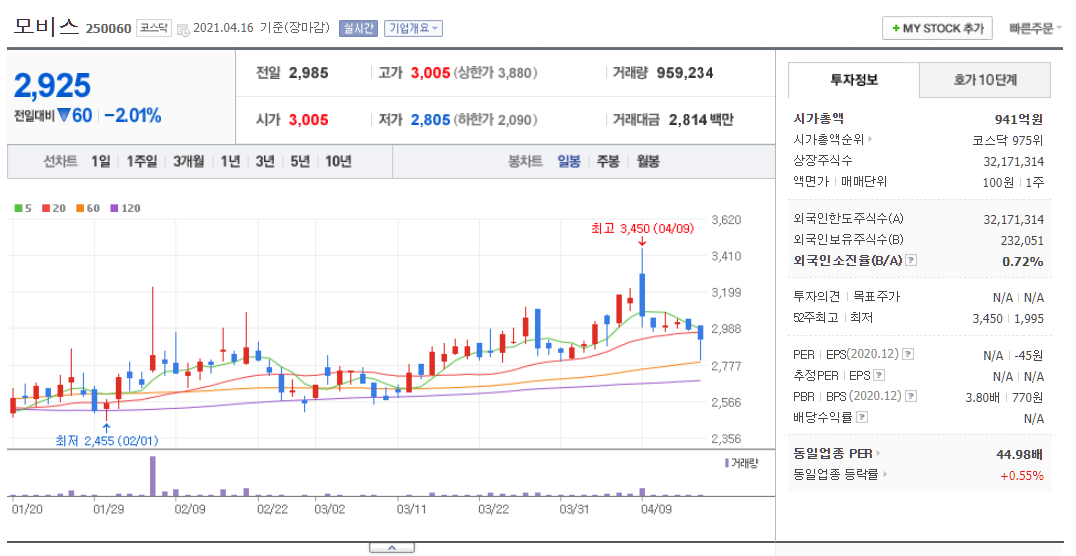The image size is (1076, 556).
Task: Open the 기업개요 dropdown
Action: point(413,28)
